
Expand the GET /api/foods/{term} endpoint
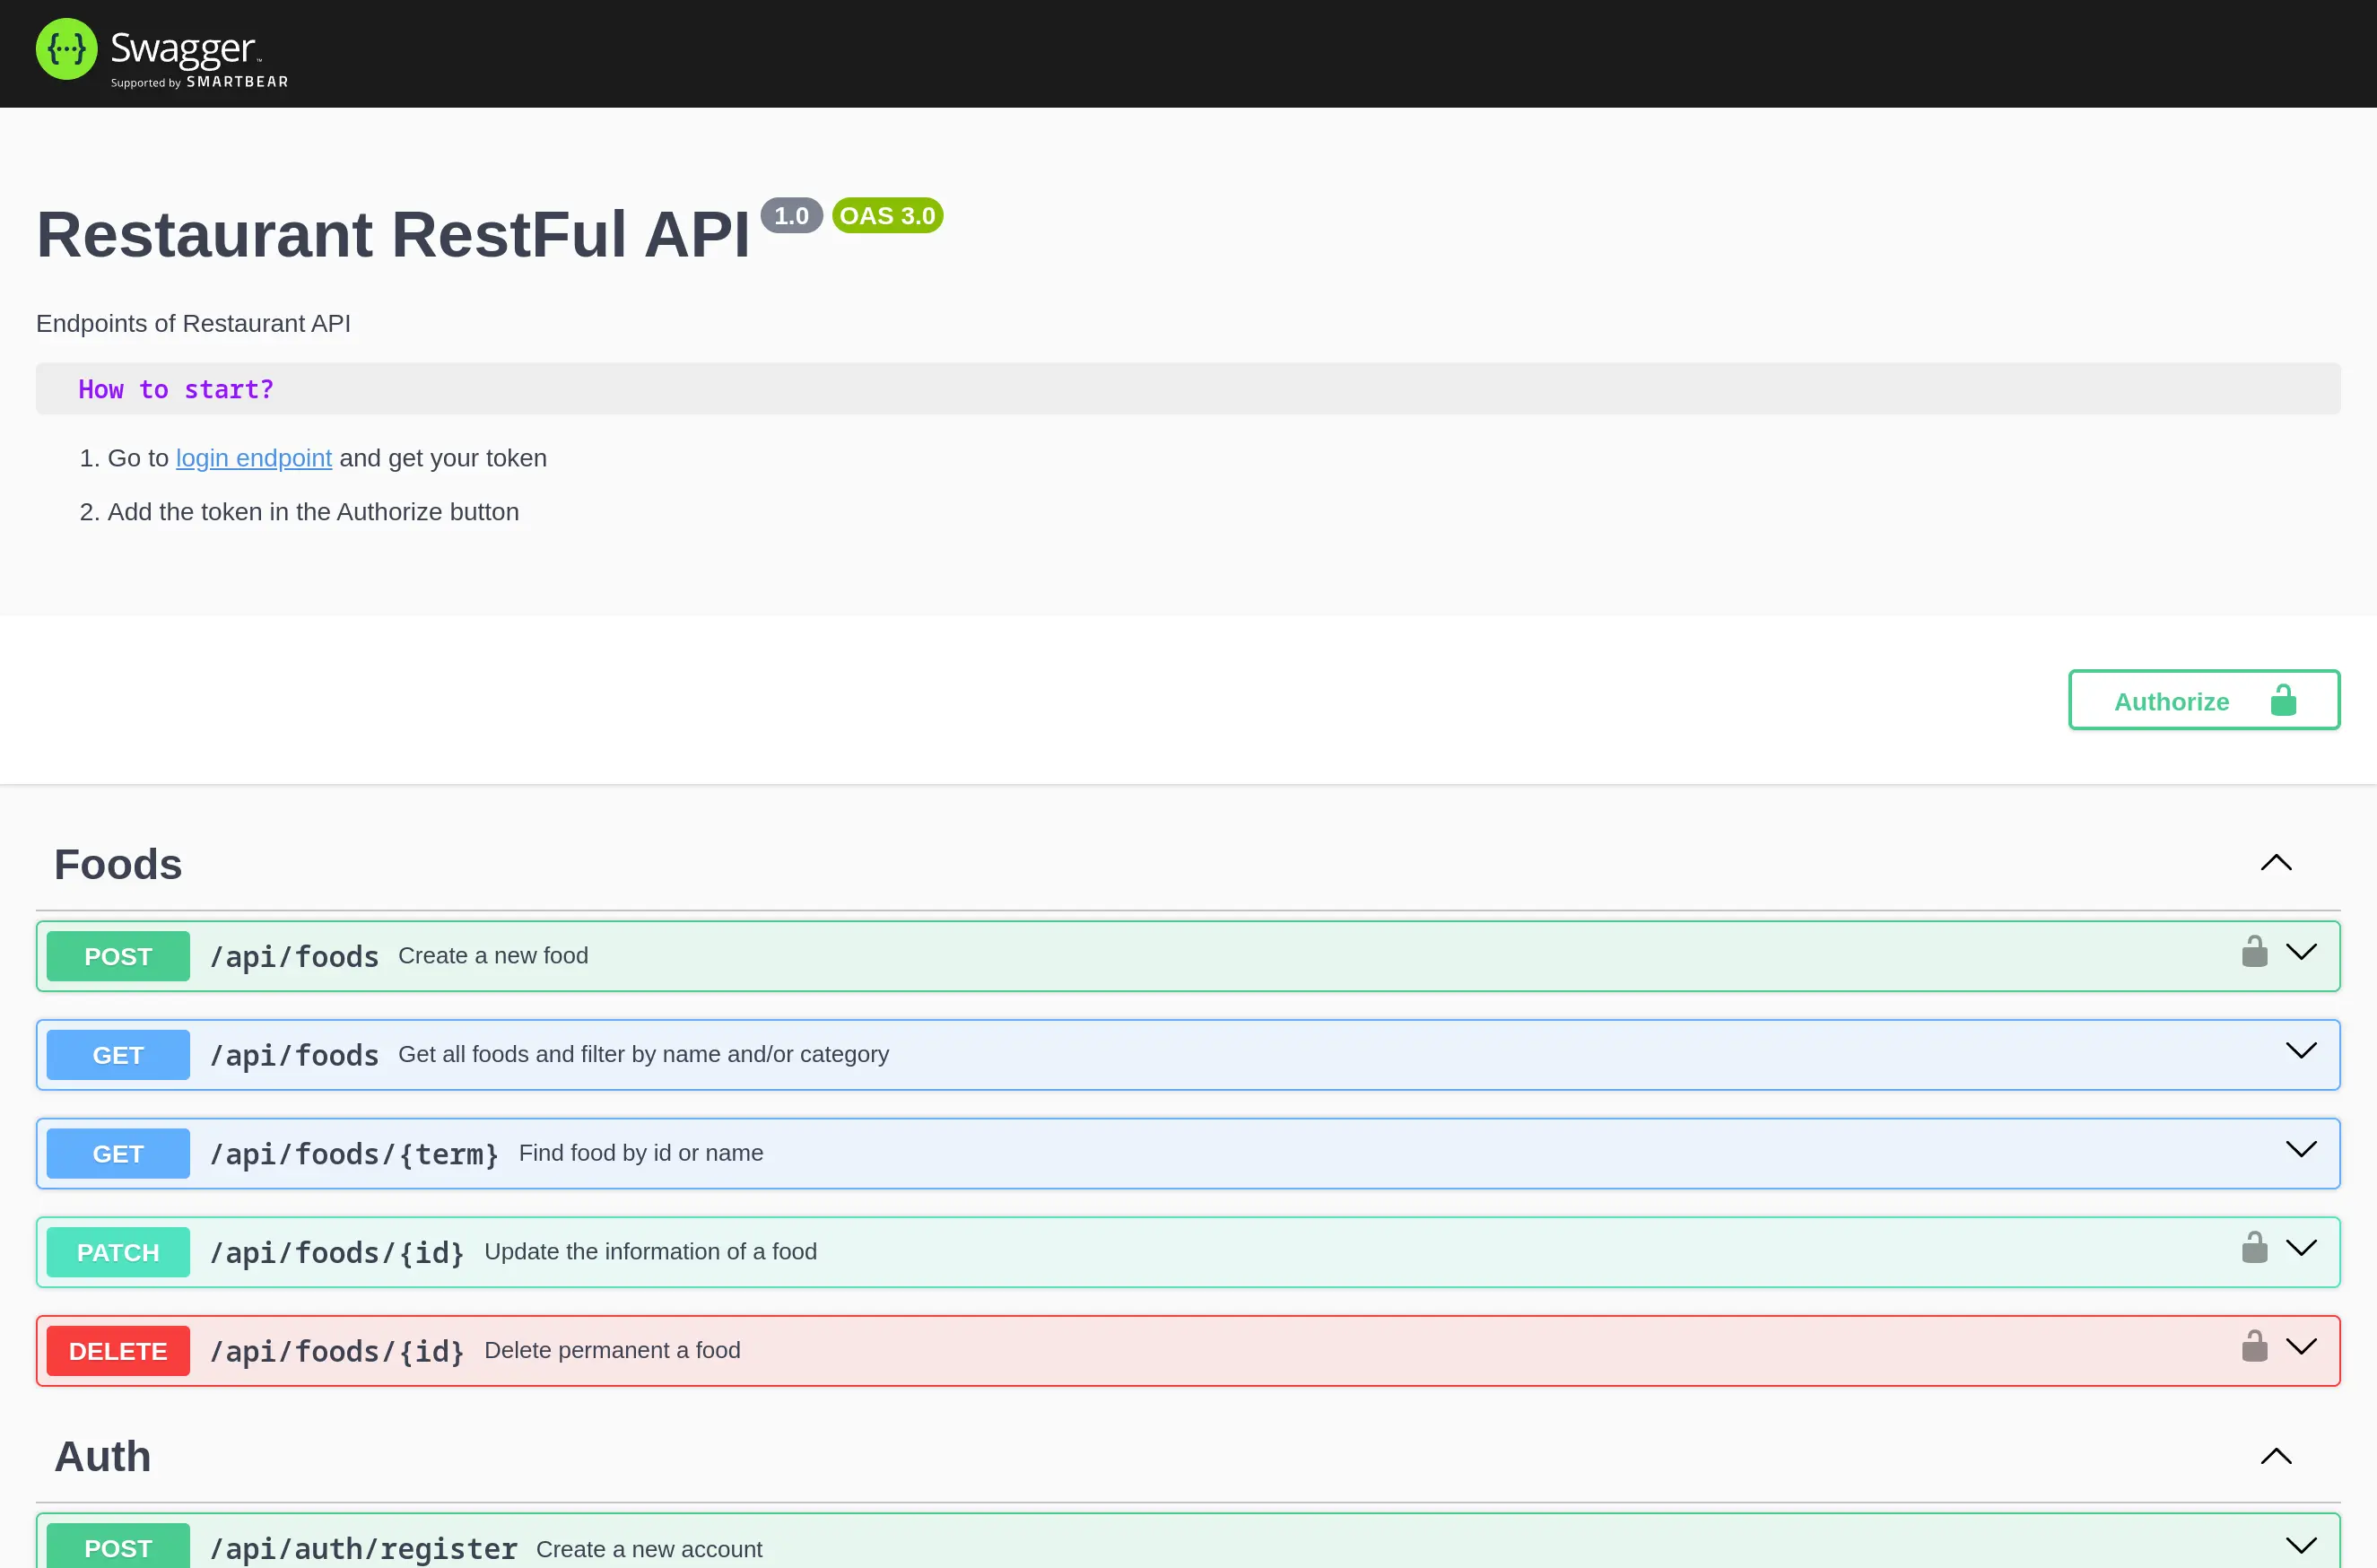pyautogui.click(x=2301, y=1151)
